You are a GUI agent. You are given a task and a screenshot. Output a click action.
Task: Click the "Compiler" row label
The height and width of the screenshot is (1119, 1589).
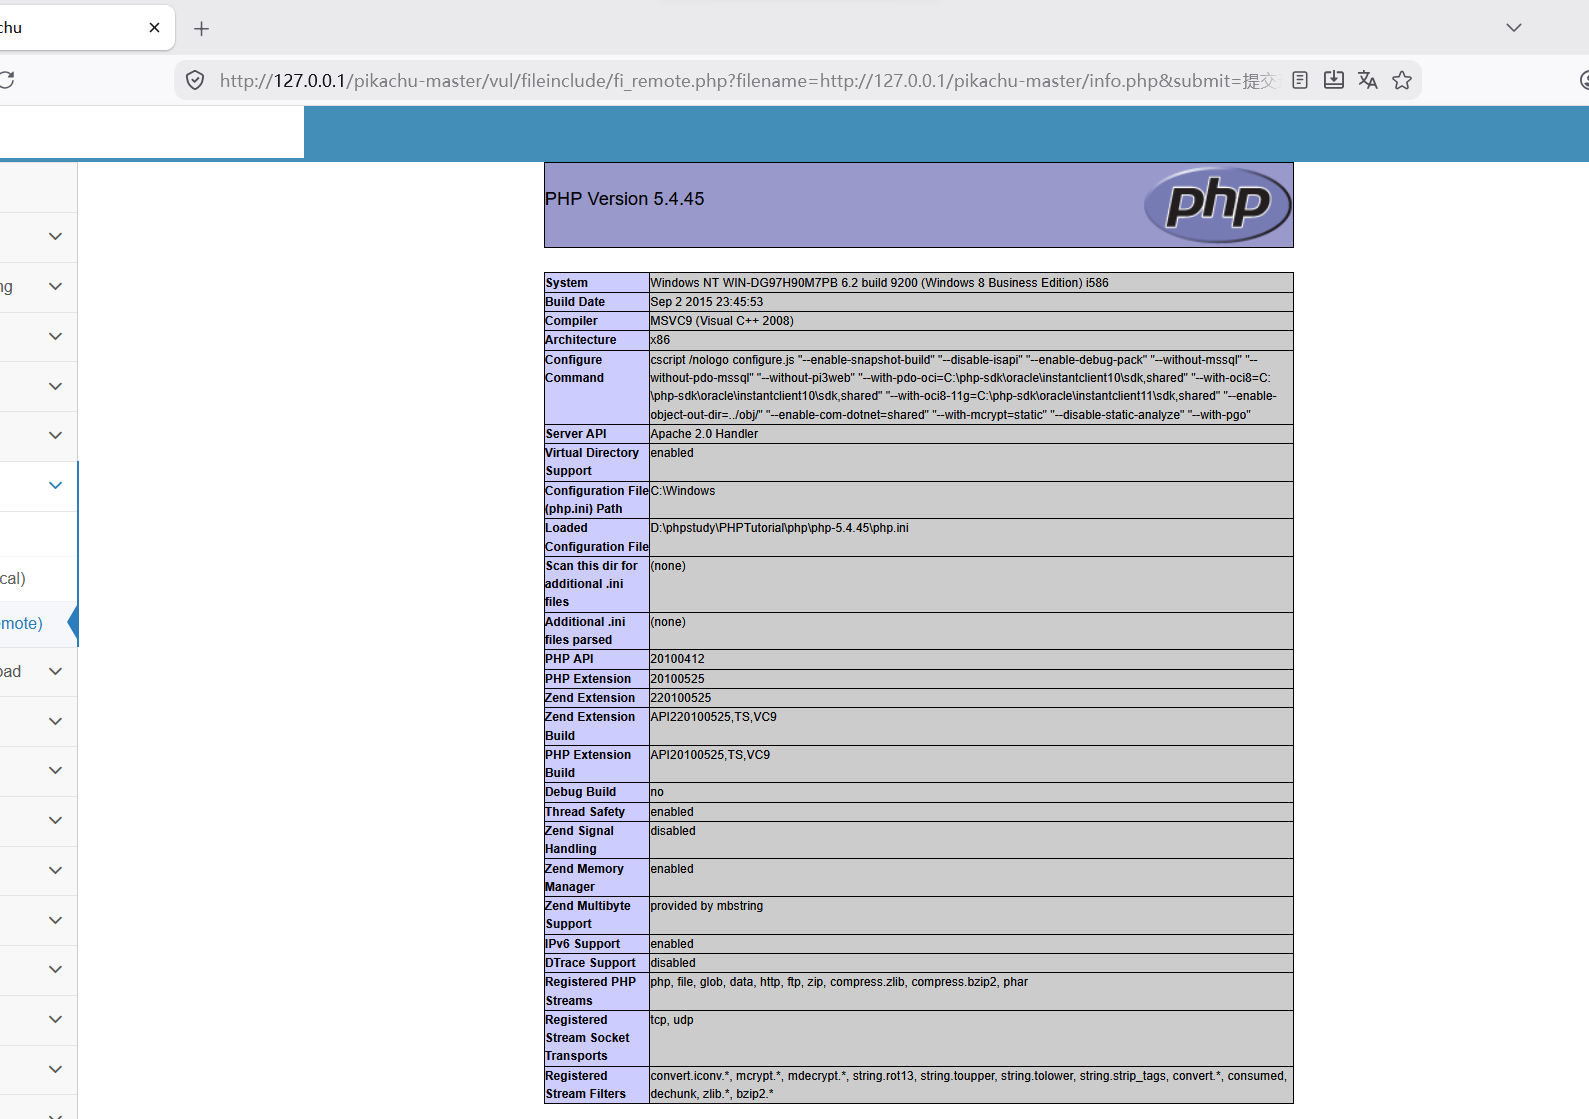pos(571,321)
